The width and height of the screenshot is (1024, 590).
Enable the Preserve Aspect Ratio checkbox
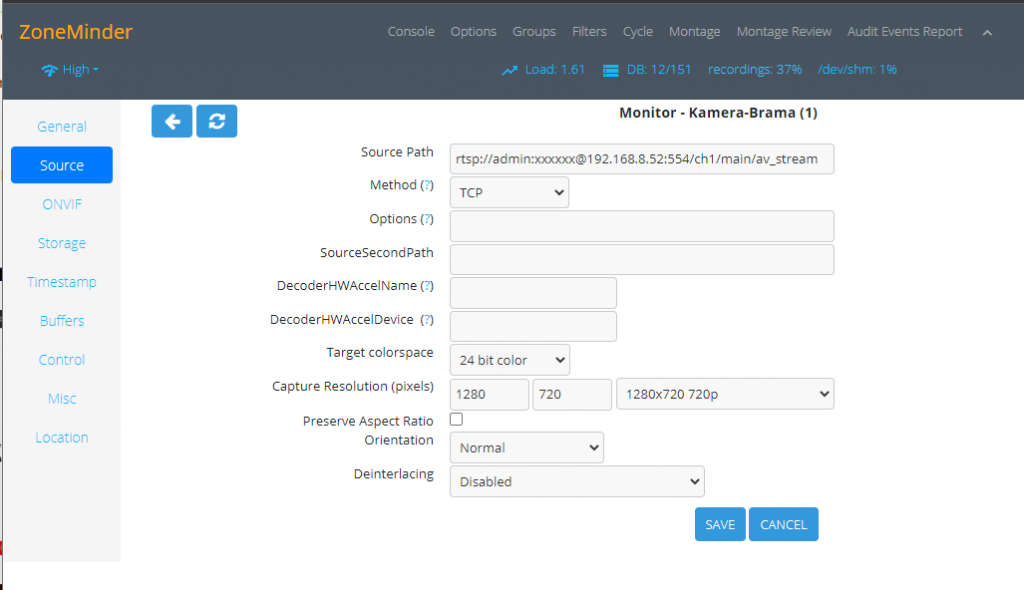457,420
